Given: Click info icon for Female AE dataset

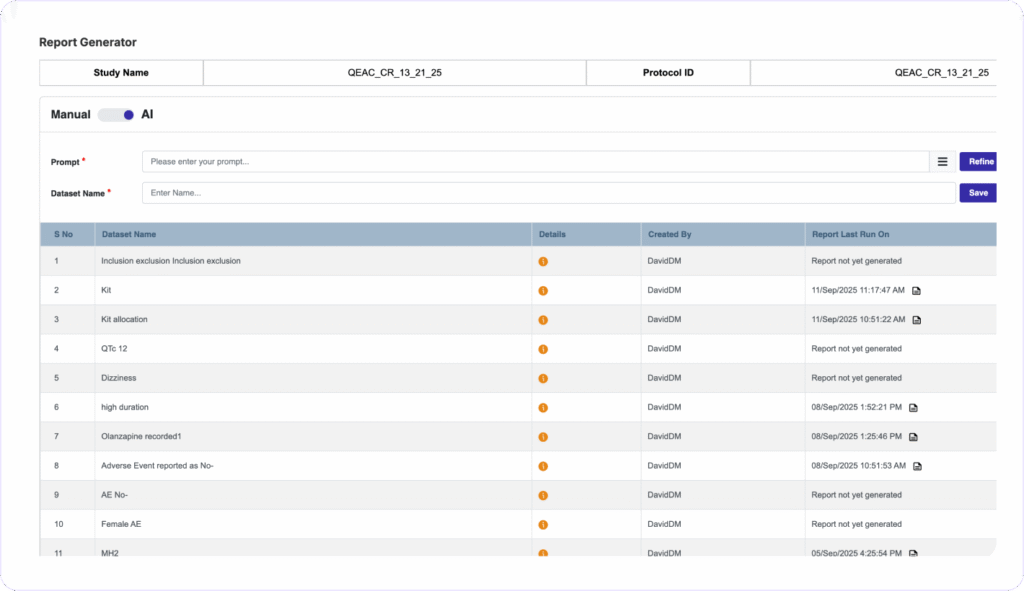Looking at the screenshot, I should pyautogui.click(x=543, y=525).
